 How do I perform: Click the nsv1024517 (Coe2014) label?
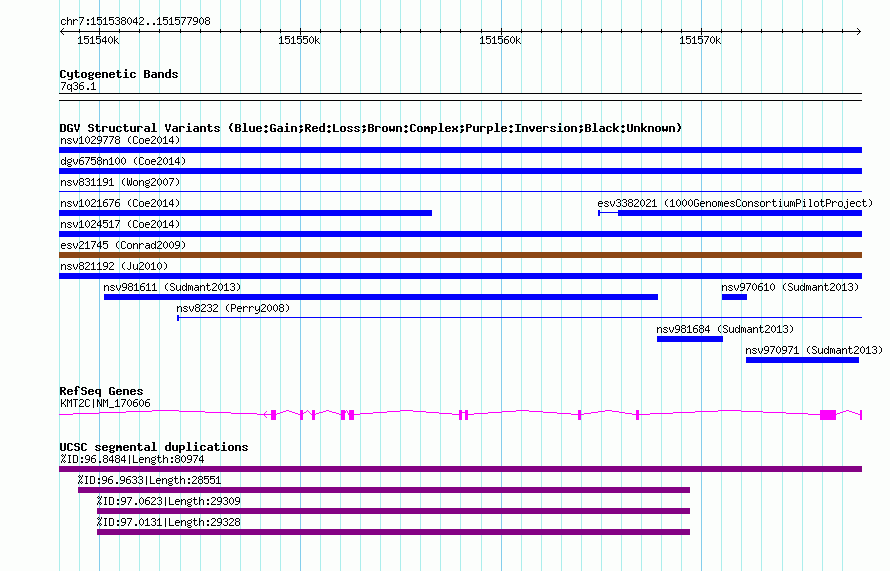(120, 224)
